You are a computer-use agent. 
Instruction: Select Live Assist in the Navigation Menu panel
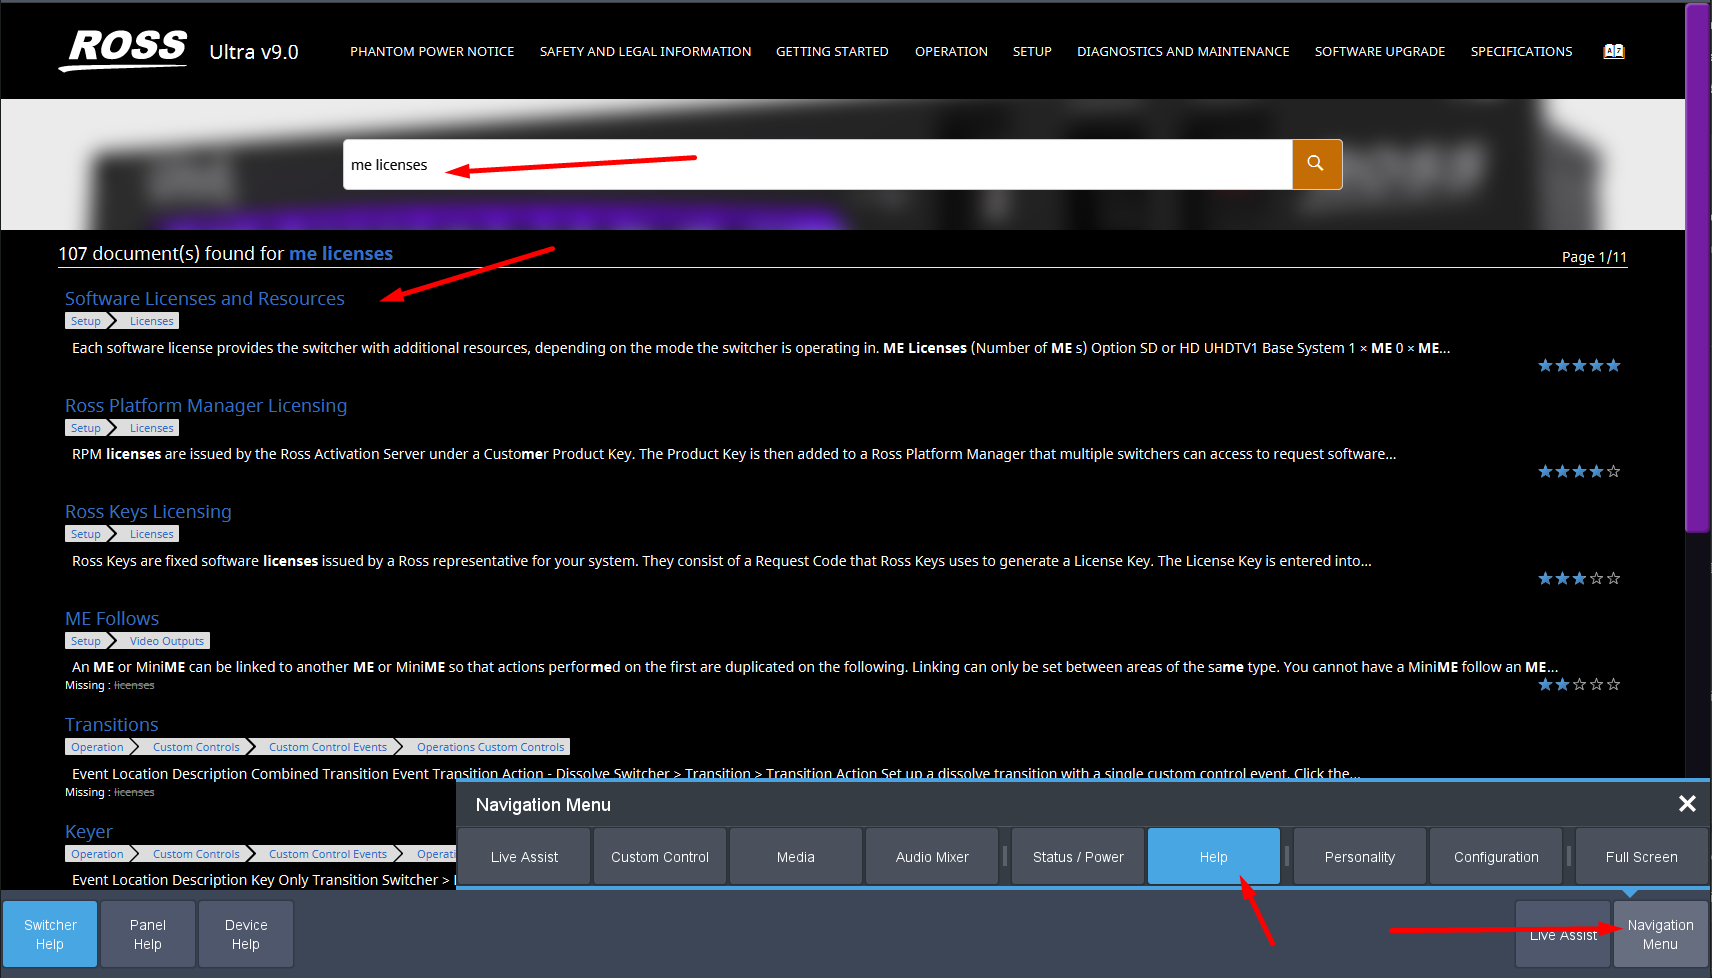[x=524, y=857]
